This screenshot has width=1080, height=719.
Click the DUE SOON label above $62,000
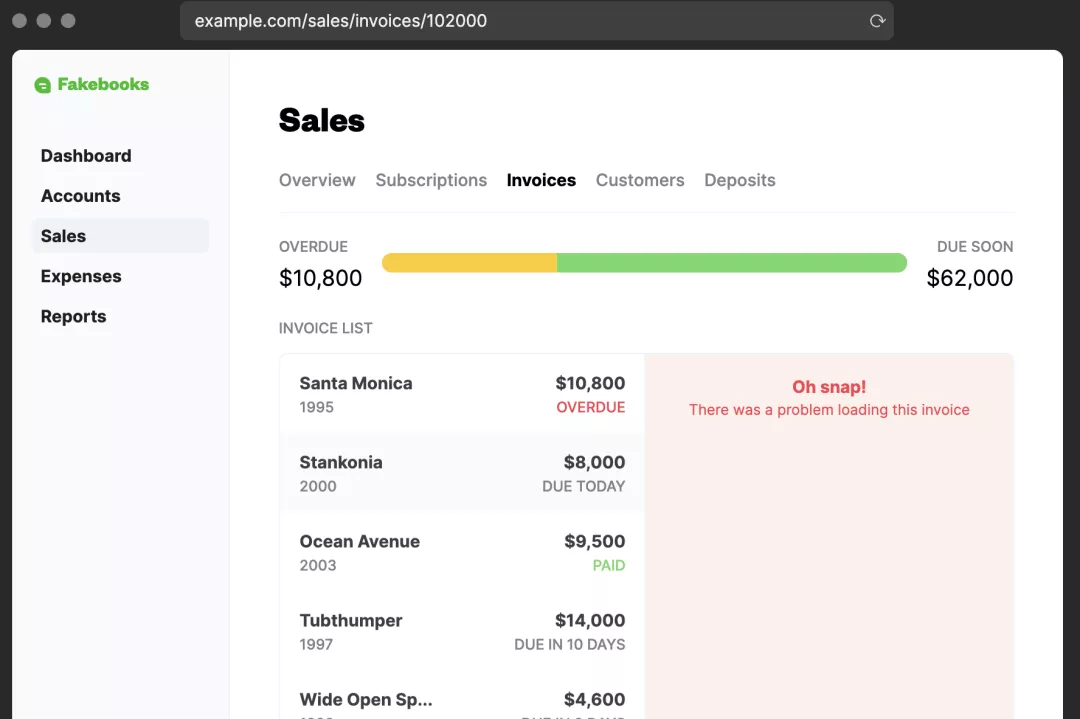pos(975,247)
